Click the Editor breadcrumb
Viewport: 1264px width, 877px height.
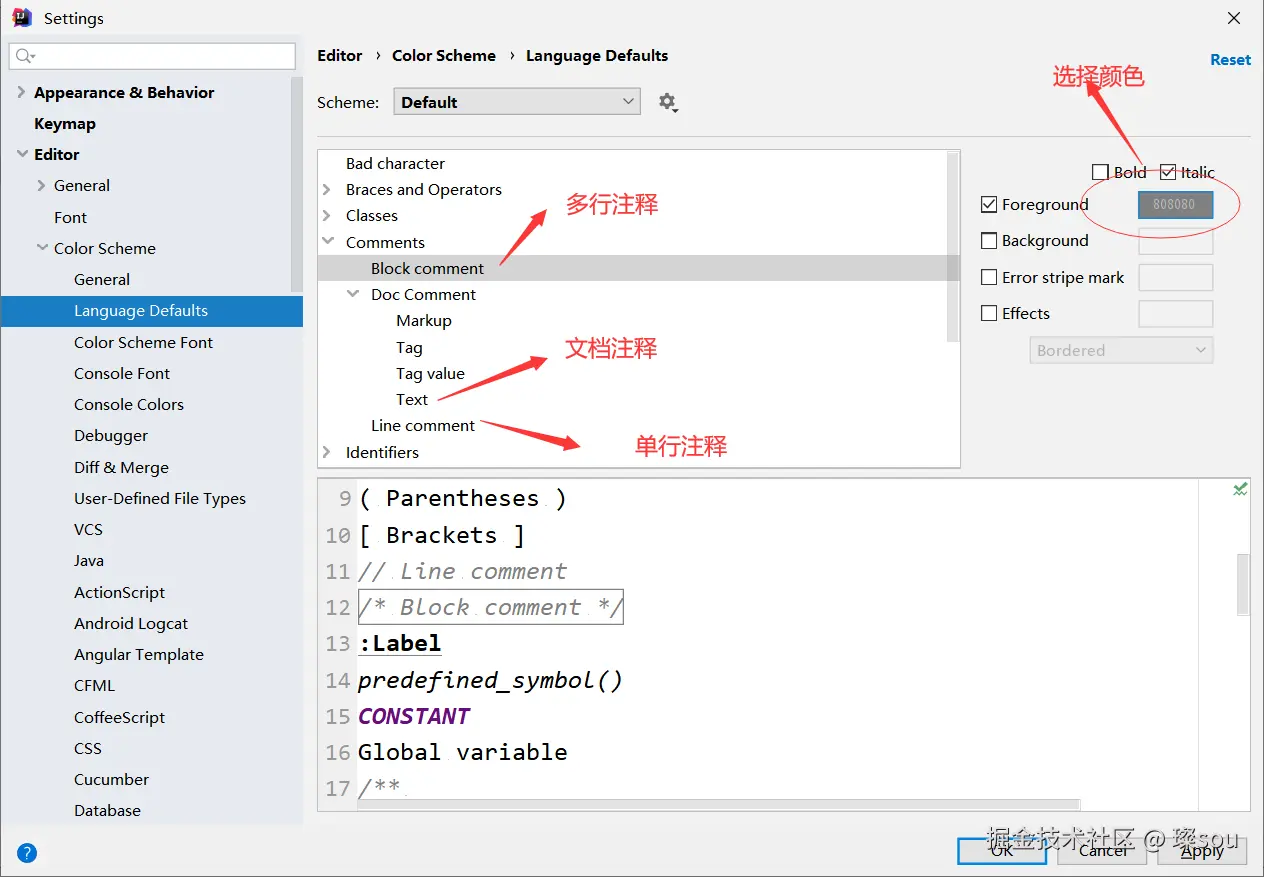tap(340, 56)
